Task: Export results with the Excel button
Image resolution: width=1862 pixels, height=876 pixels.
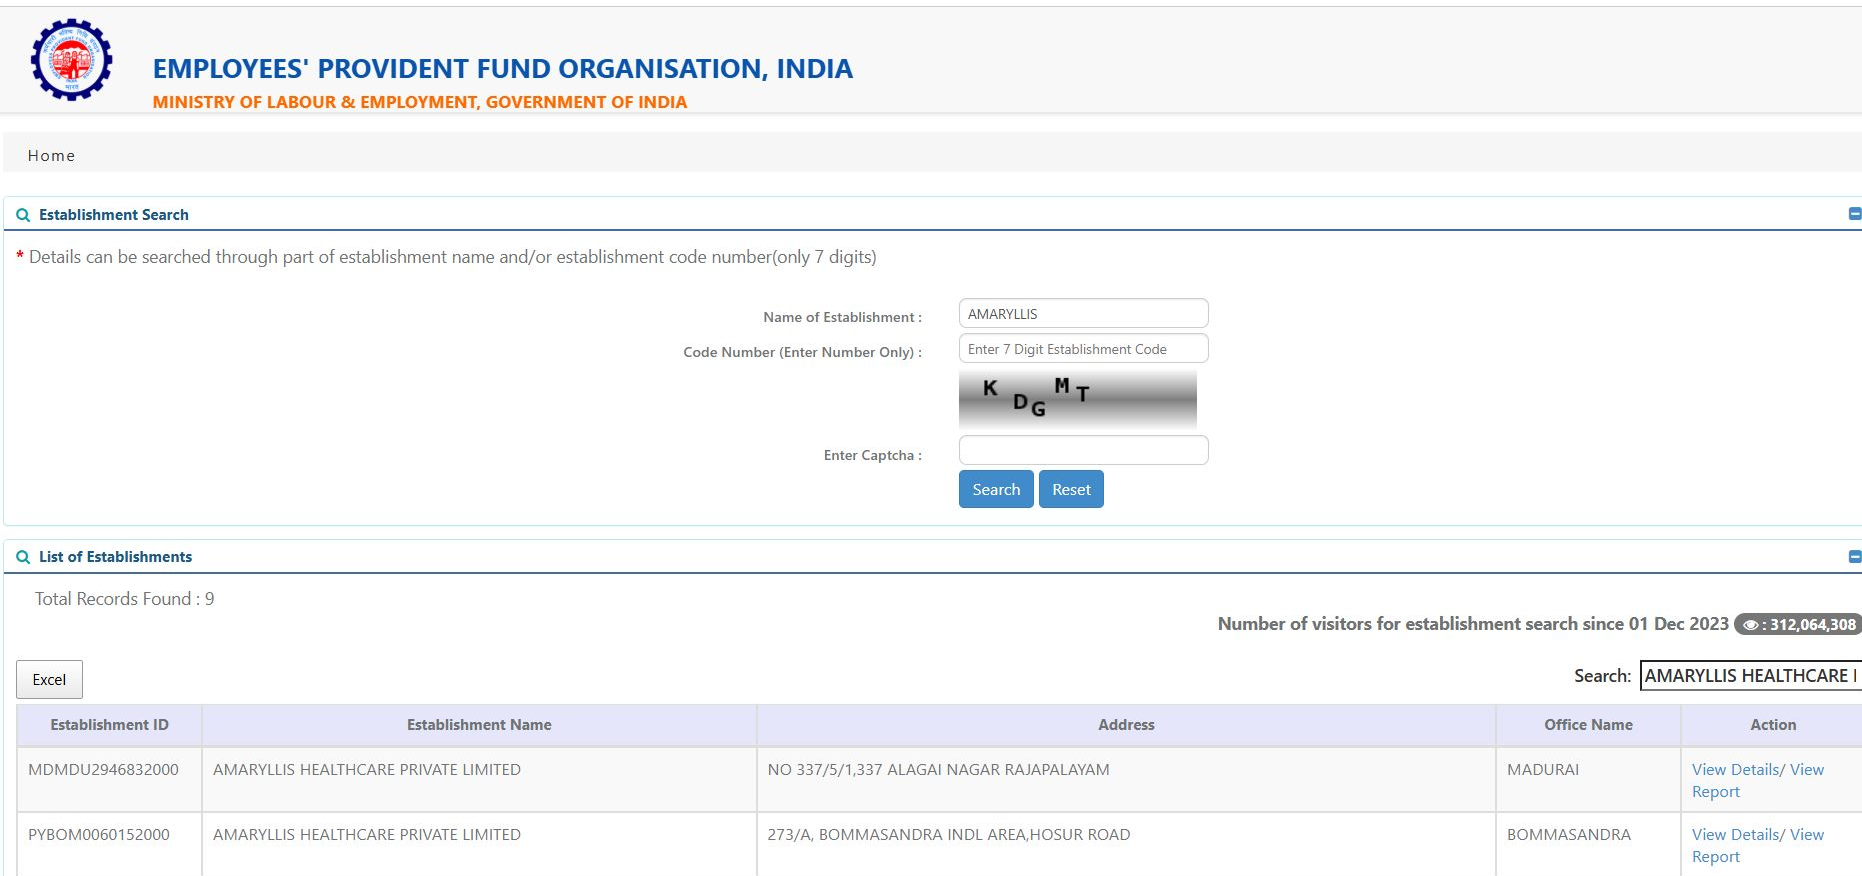Action: tap(49, 680)
